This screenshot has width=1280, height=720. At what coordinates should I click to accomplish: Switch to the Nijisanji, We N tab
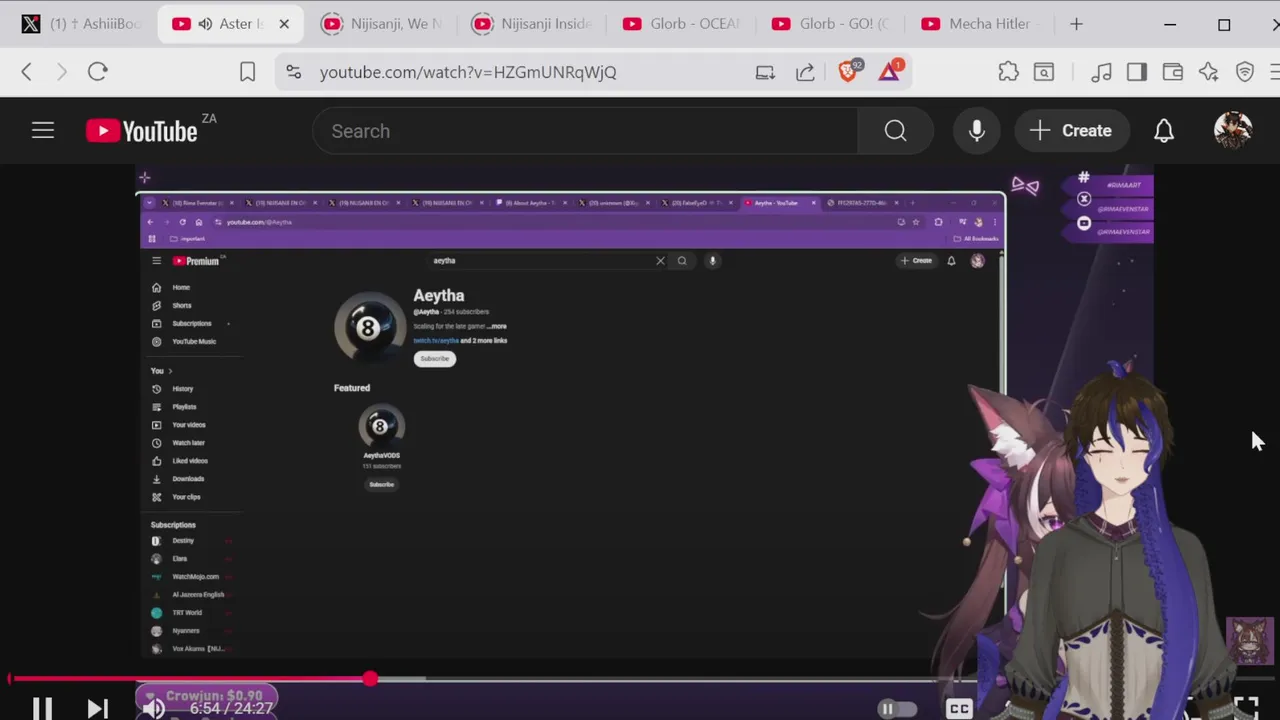click(382, 24)
